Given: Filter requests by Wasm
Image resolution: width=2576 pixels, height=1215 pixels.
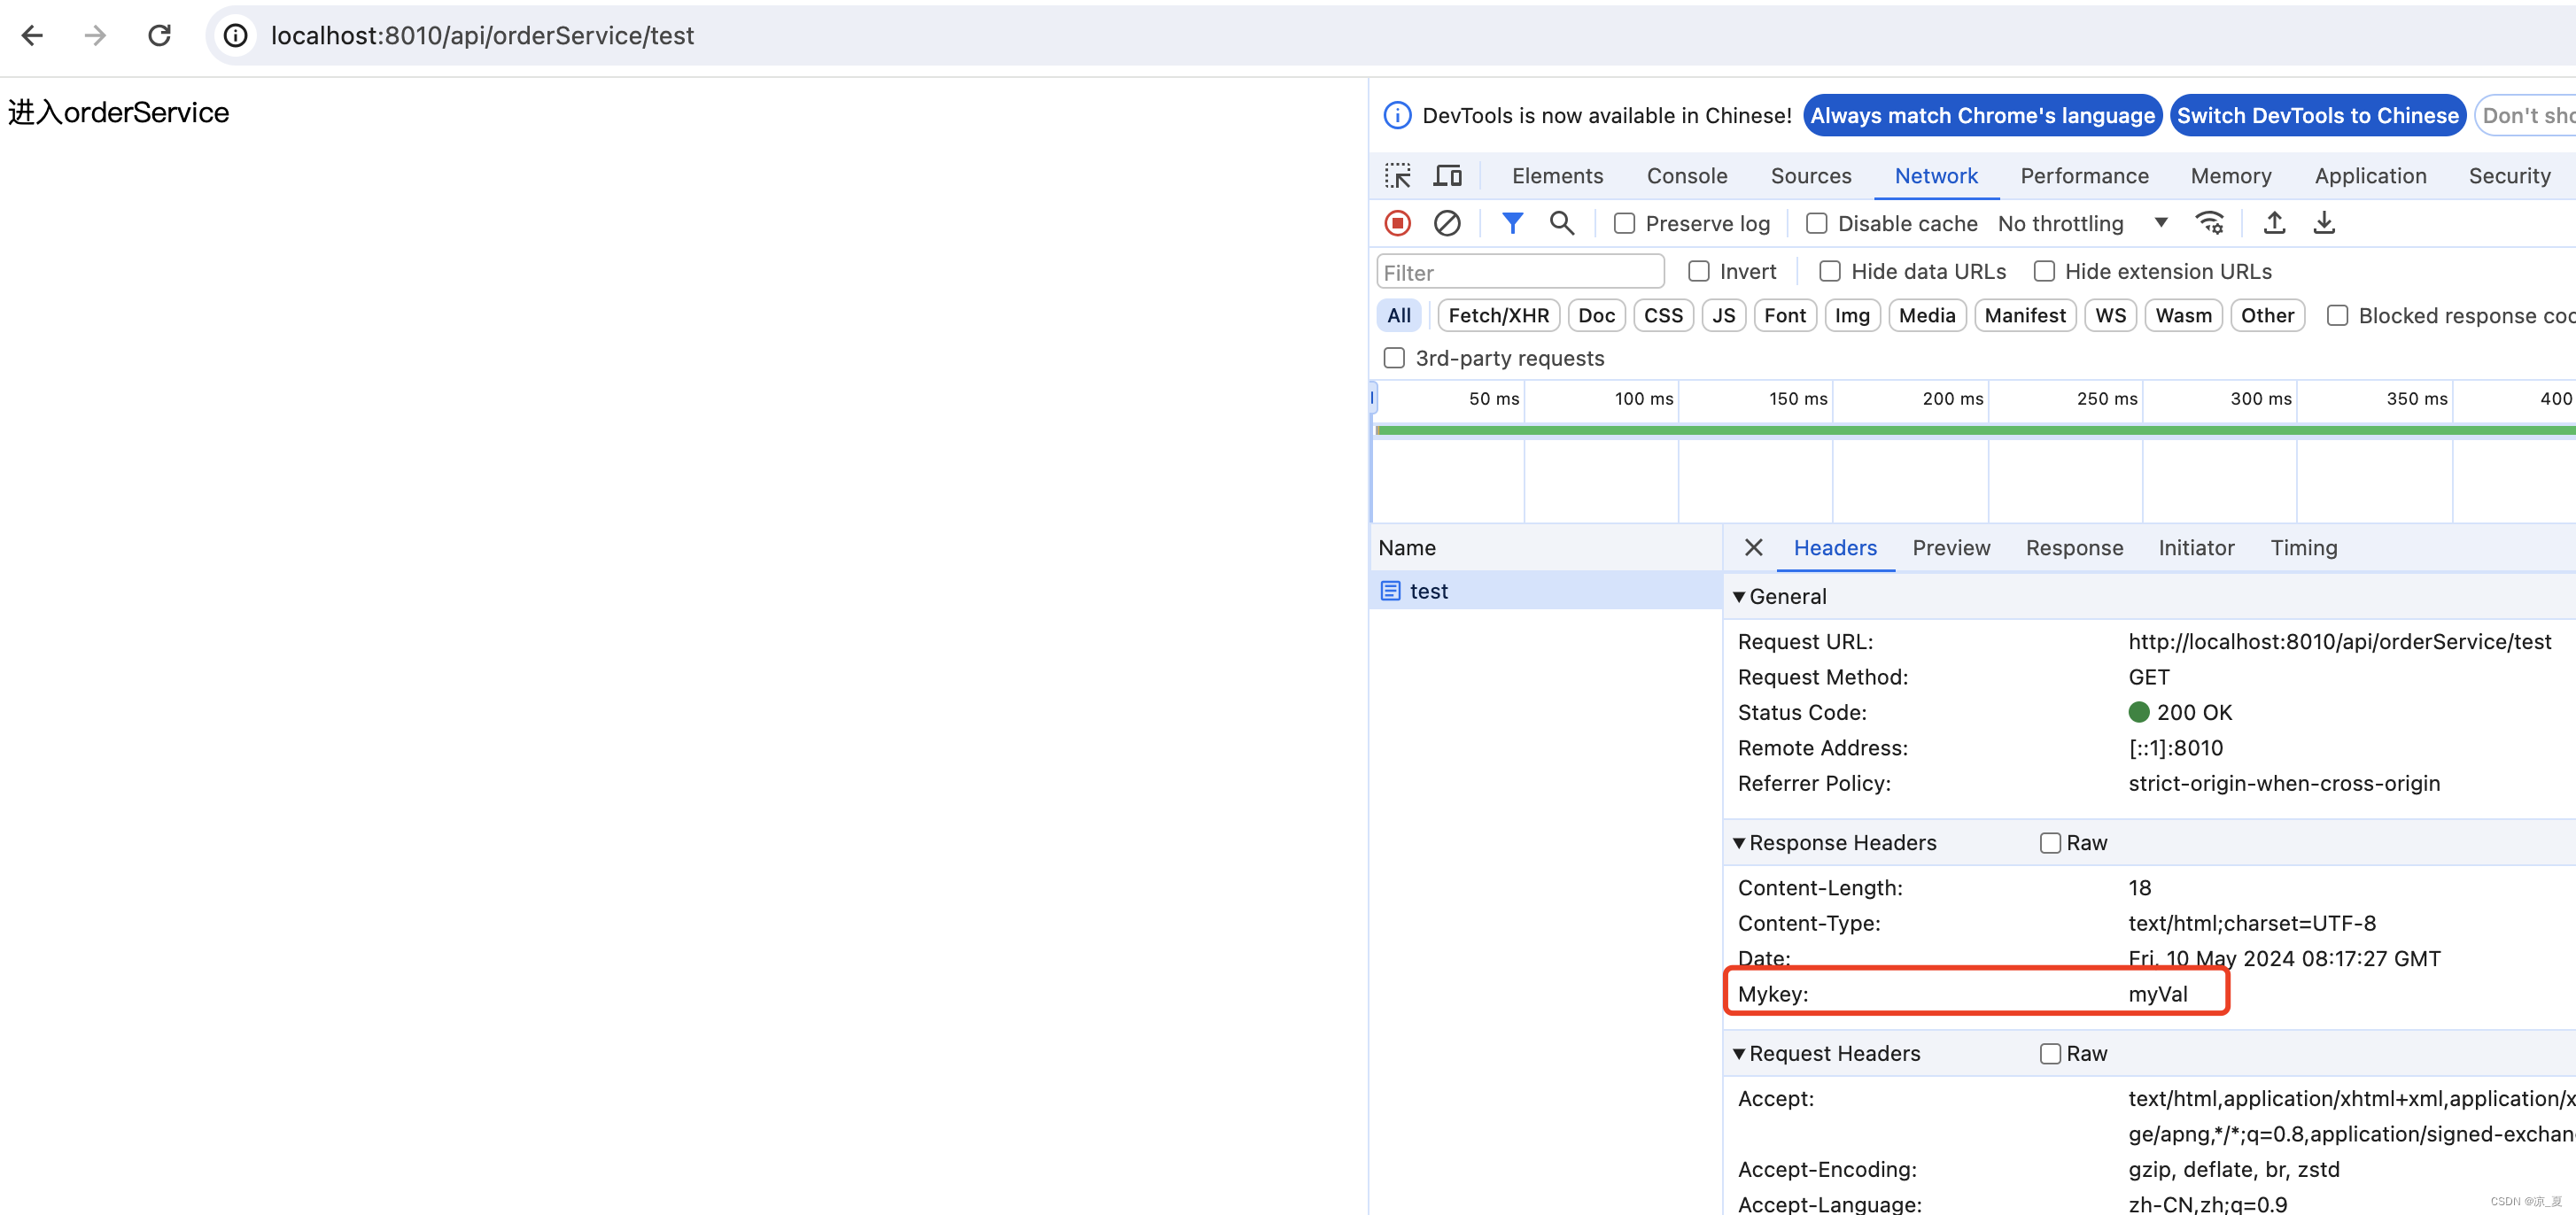Looking at the screenshot, I should click(x=2183, y=316).
